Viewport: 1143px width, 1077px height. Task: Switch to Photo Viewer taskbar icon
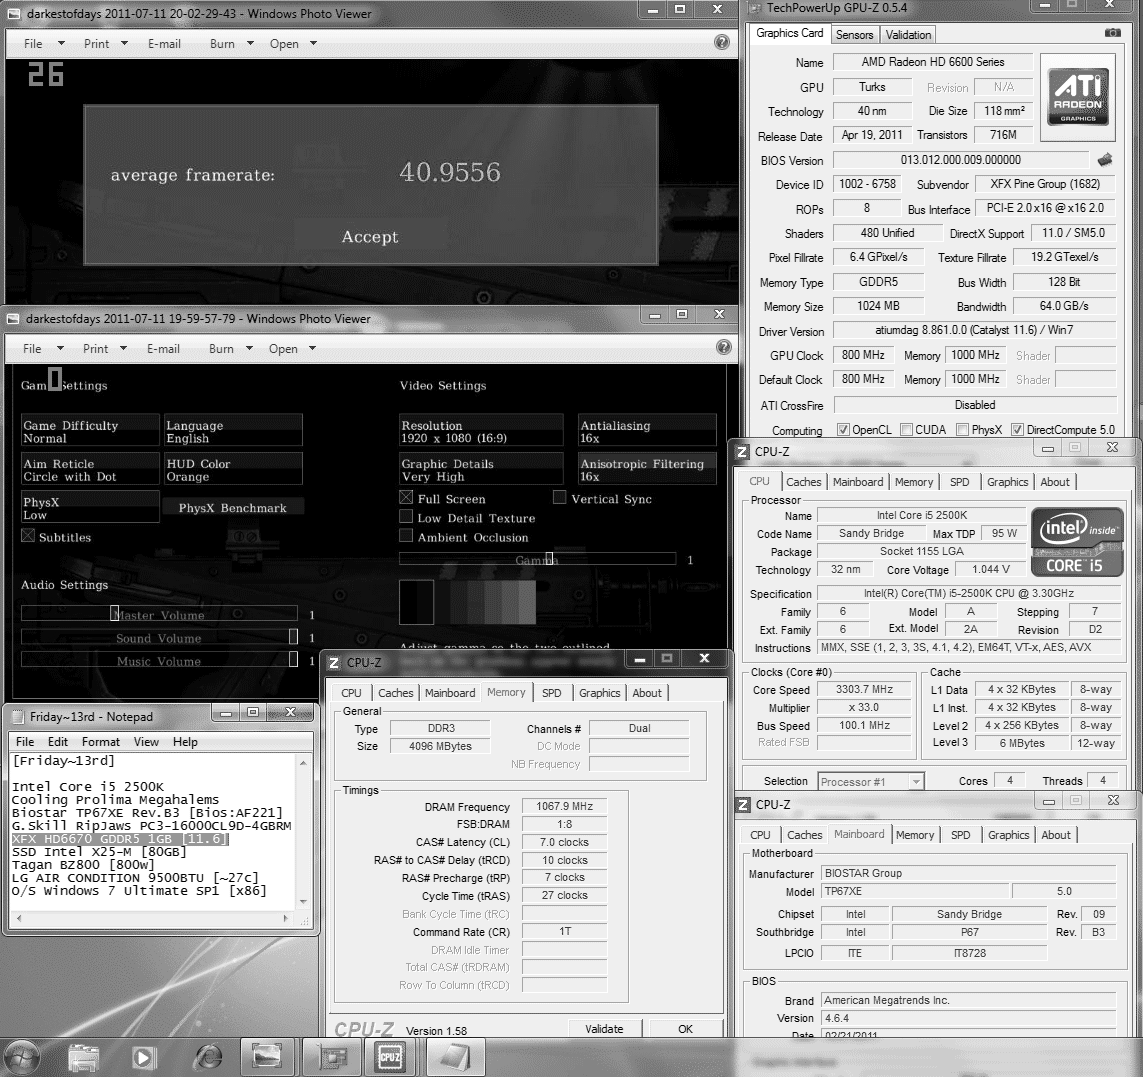(267, 1056)
